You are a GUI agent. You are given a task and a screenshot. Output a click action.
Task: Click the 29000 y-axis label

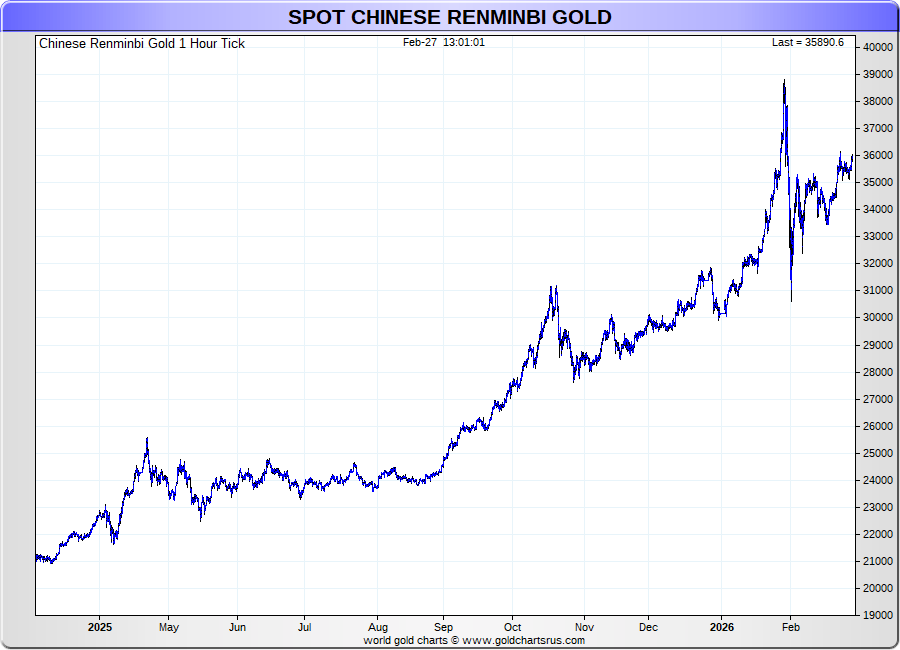pos(878,345)
